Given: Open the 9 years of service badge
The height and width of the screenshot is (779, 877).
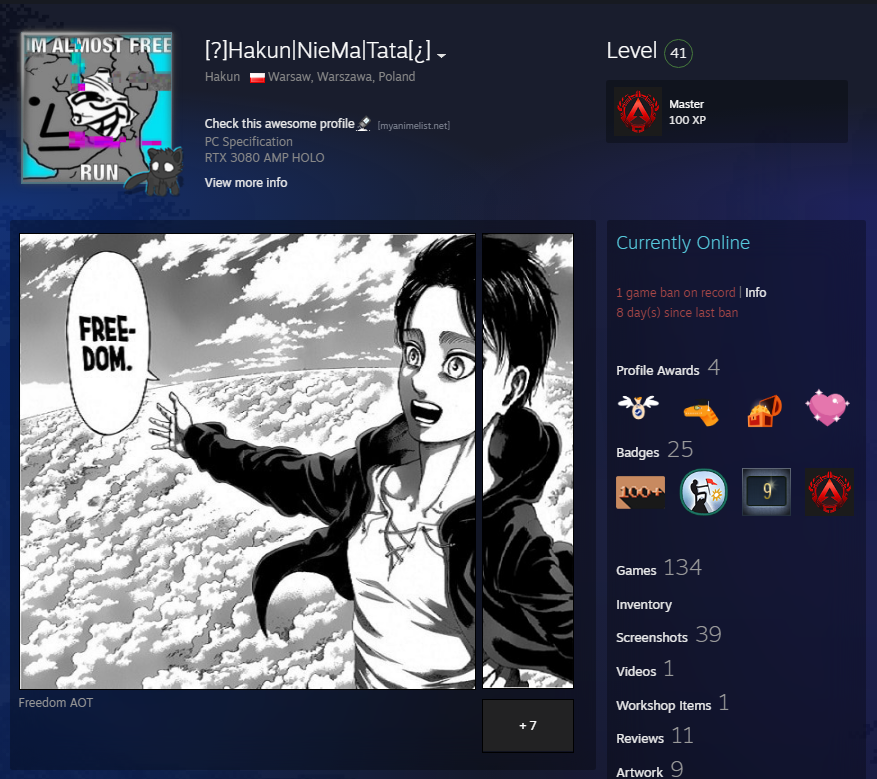Looking at the screenshot, I should click(x=766, y=492).
